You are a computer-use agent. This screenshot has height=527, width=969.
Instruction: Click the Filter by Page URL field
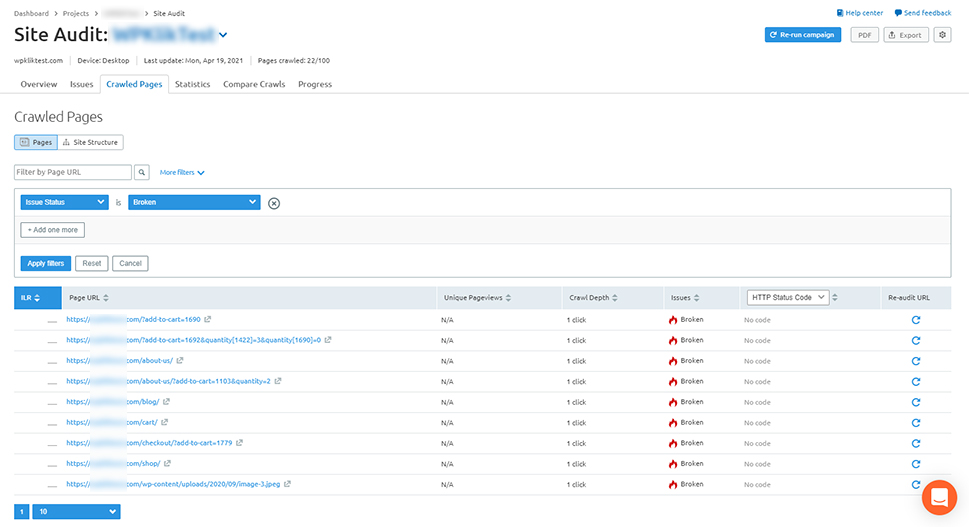pos(73,173)
